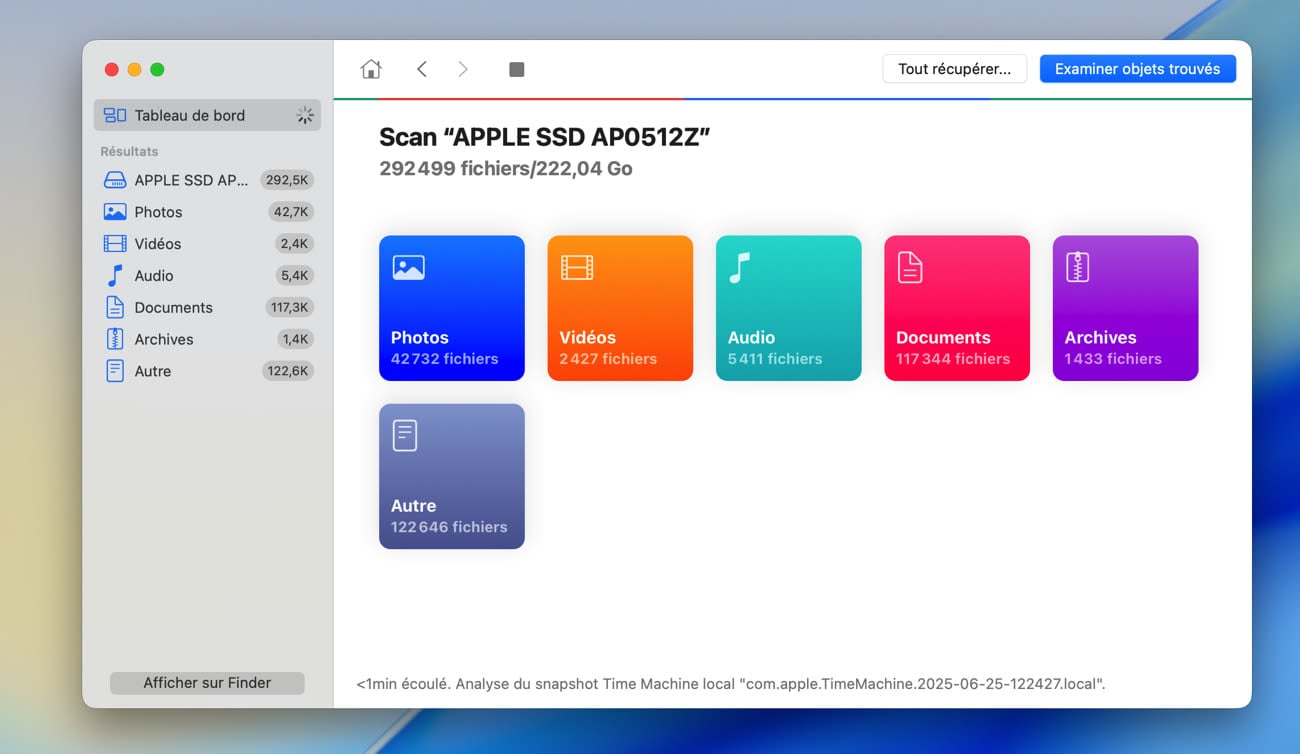1300x754 pixels.
Task: Click Examiner objets trouvés button
Action: coord(1138,69)
